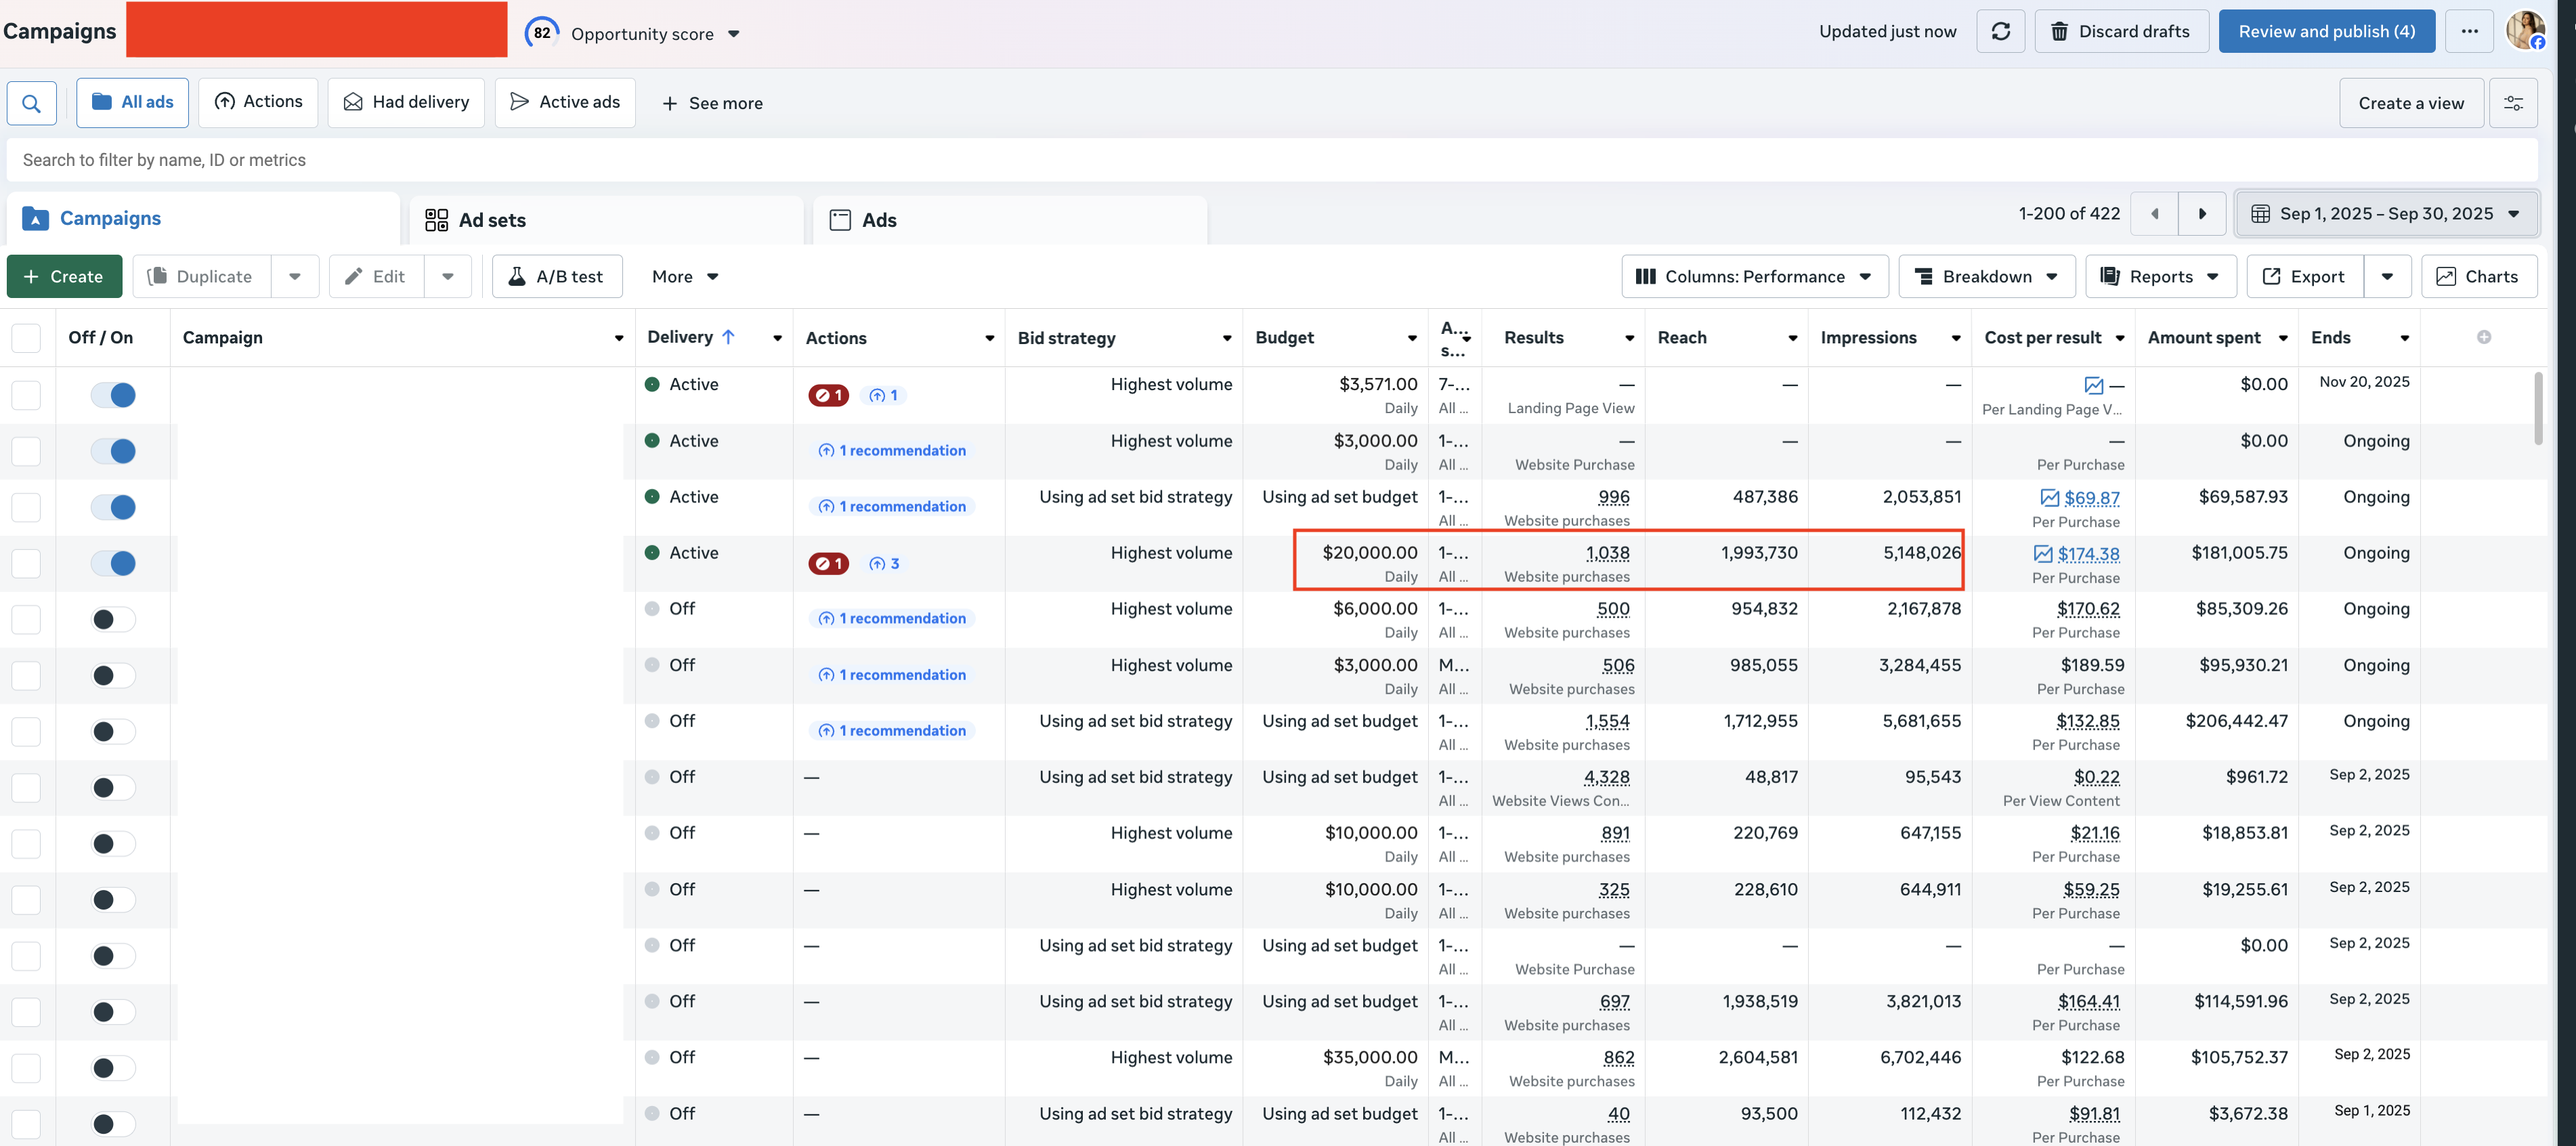The image size is (2576, 1146).
Task: Open view settings sliders icon
Action: (2513, 103)
